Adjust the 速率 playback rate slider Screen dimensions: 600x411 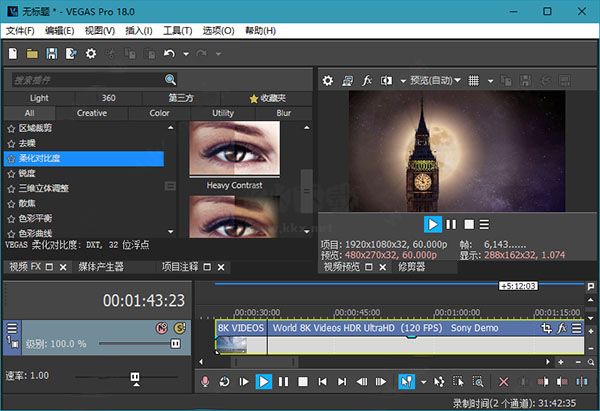[x=135, y=376]
